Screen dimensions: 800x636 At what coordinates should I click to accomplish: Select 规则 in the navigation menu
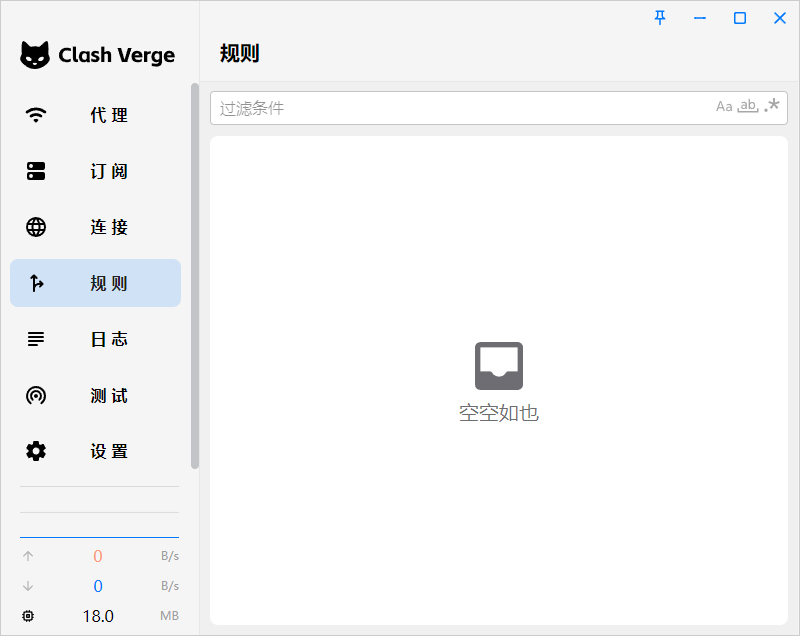[108, 283]
